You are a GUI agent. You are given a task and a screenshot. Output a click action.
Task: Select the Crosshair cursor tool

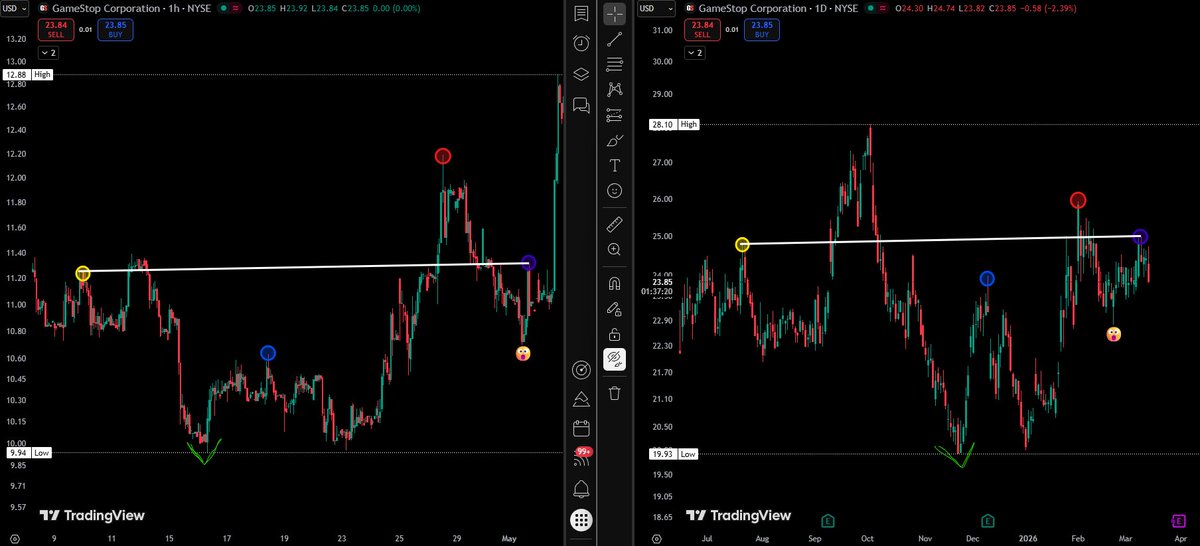point(614,14)
